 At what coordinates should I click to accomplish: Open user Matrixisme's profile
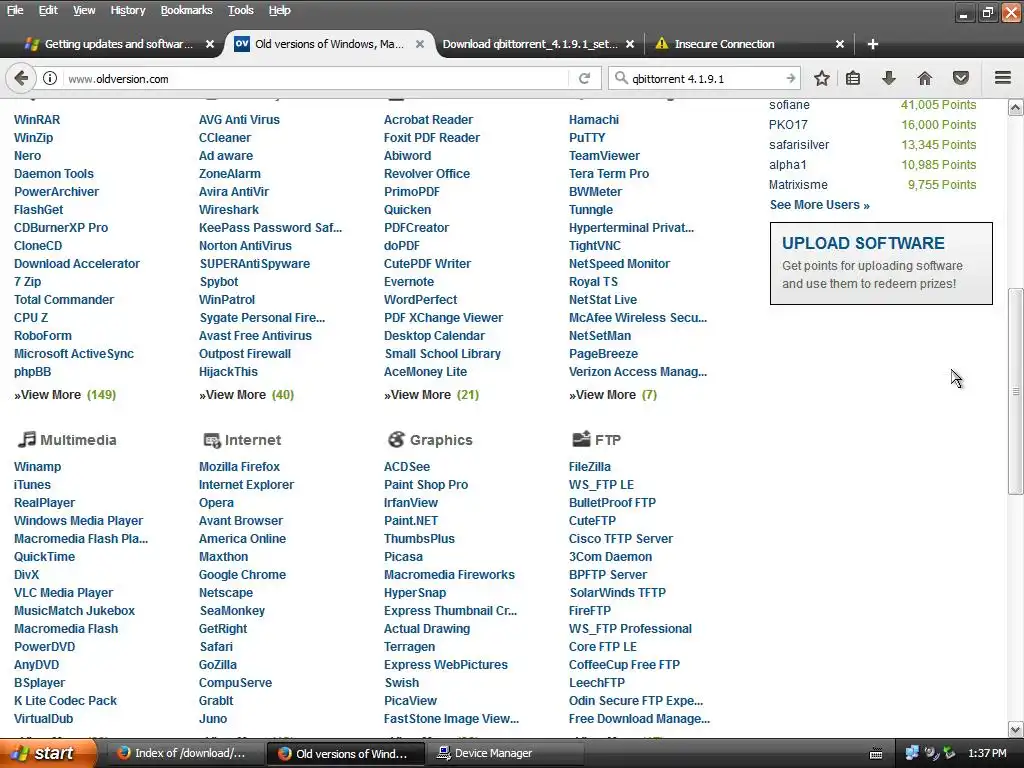798,185
